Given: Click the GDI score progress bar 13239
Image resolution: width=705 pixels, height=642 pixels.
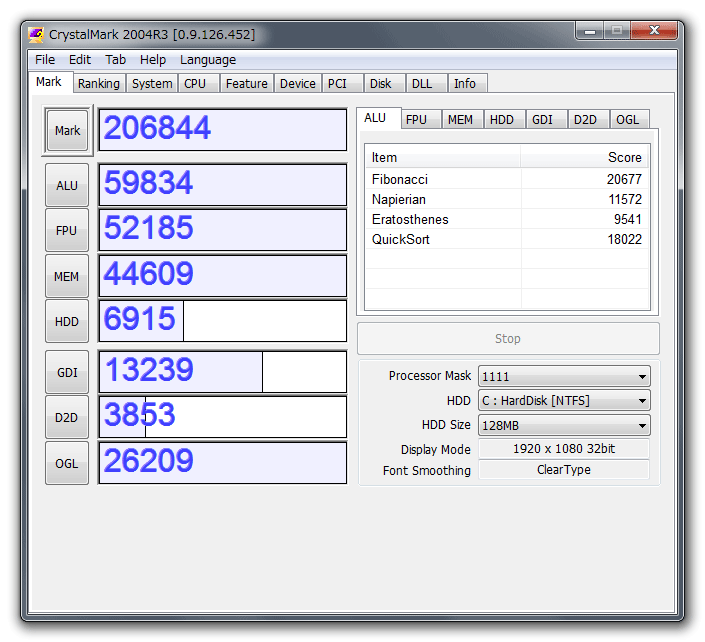Looking at the screenshot, I should [x=223, y=372].
